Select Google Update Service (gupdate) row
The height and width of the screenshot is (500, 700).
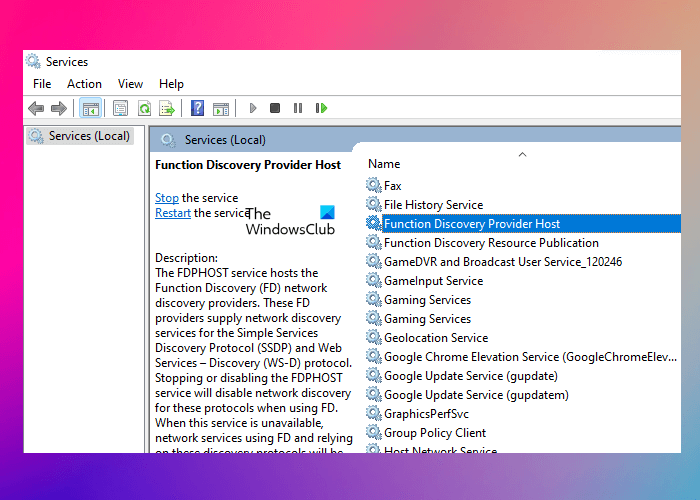523,375
